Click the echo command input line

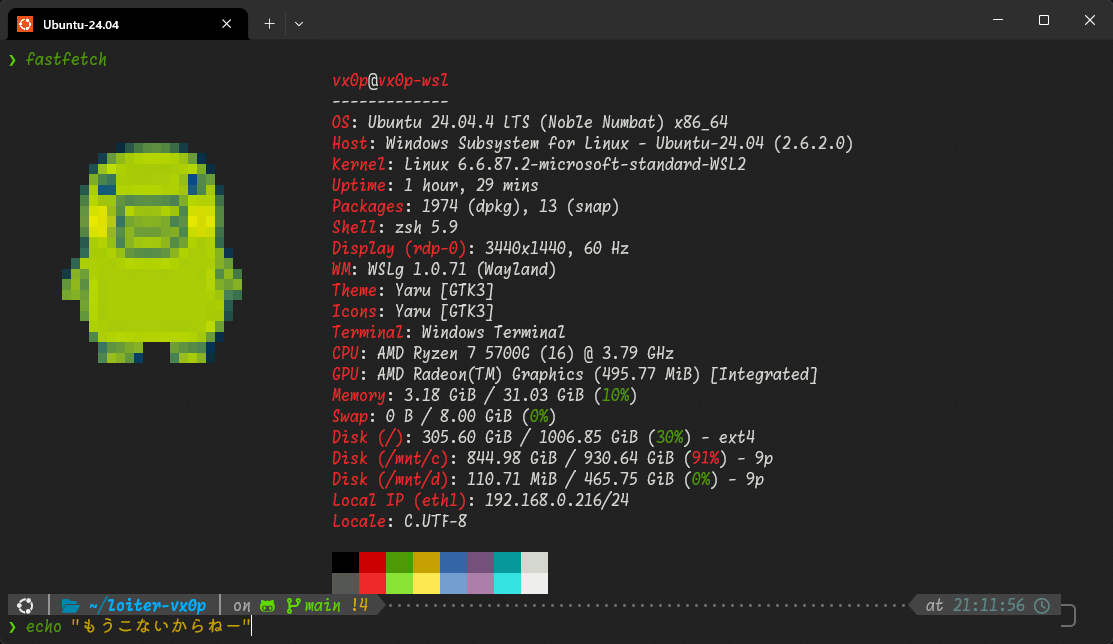click(138, 626)
